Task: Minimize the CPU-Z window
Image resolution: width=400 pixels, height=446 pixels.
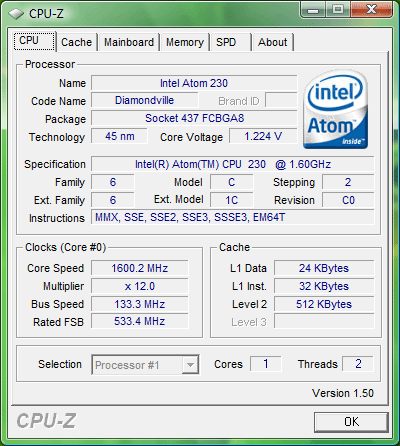Action: (312, 9)
